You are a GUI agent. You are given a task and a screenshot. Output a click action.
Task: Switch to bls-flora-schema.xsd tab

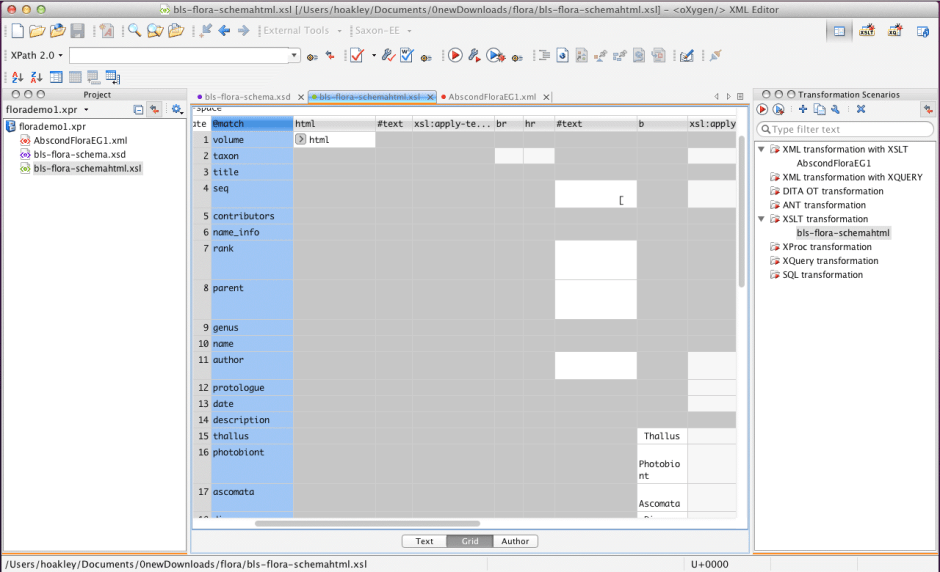(247, 97)
